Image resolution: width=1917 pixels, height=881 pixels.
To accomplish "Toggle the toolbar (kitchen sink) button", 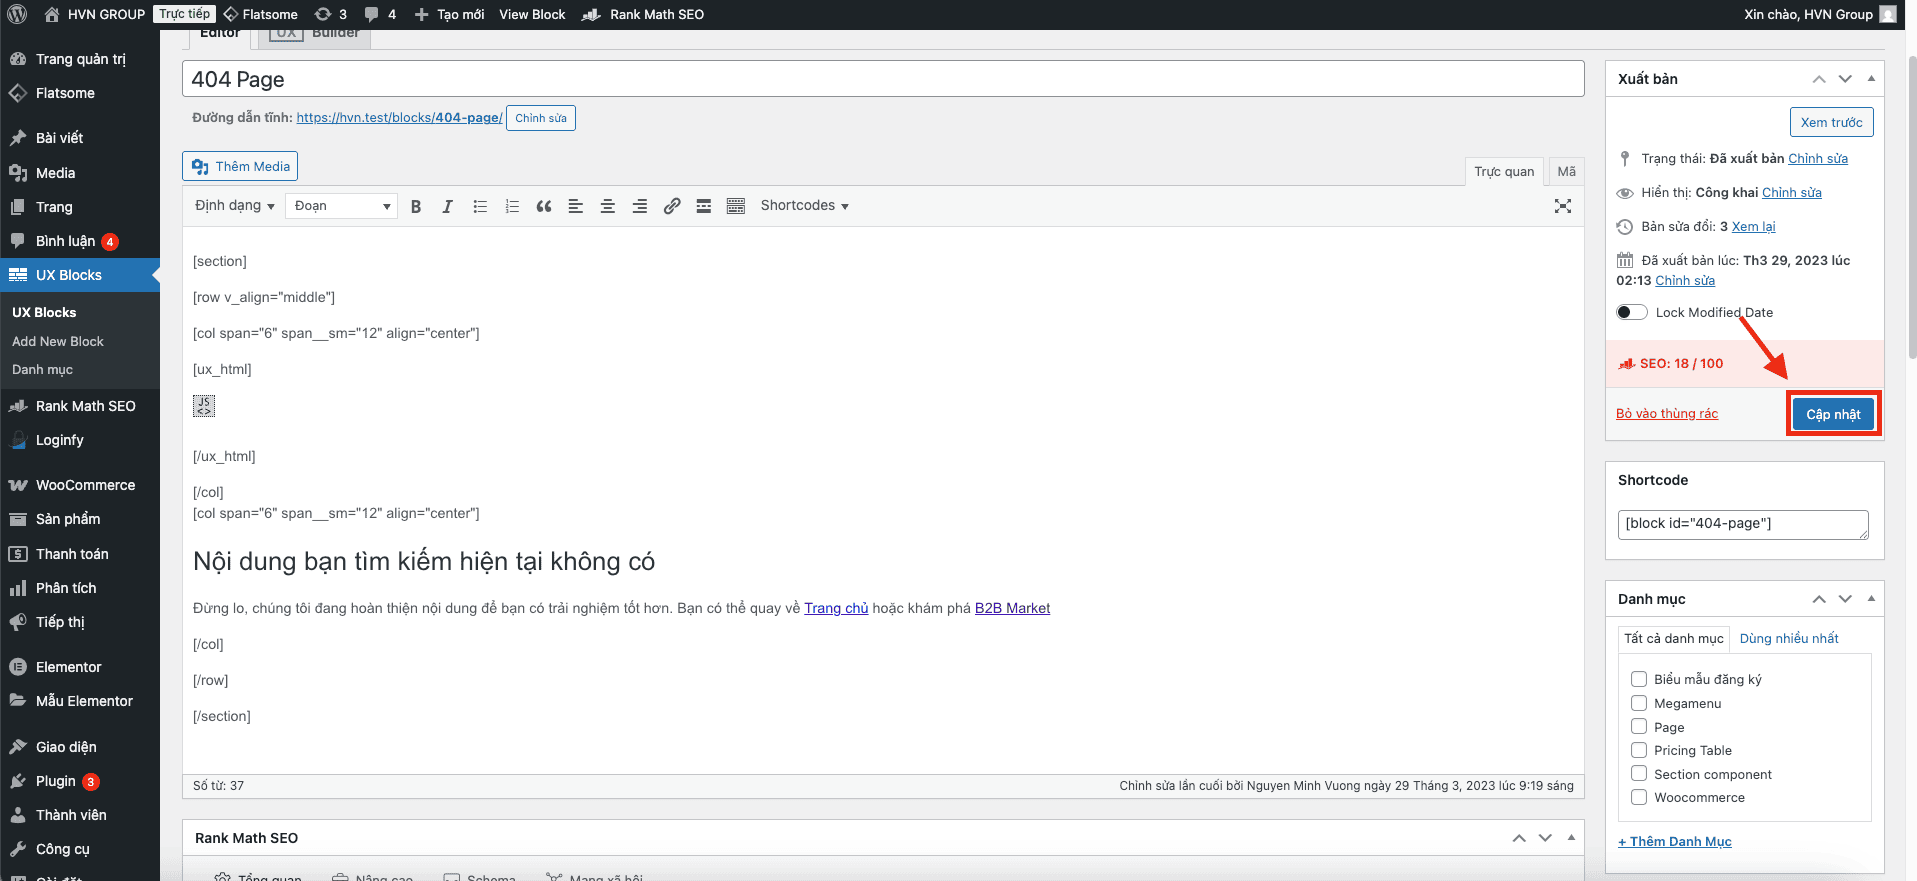I will 736,206.
